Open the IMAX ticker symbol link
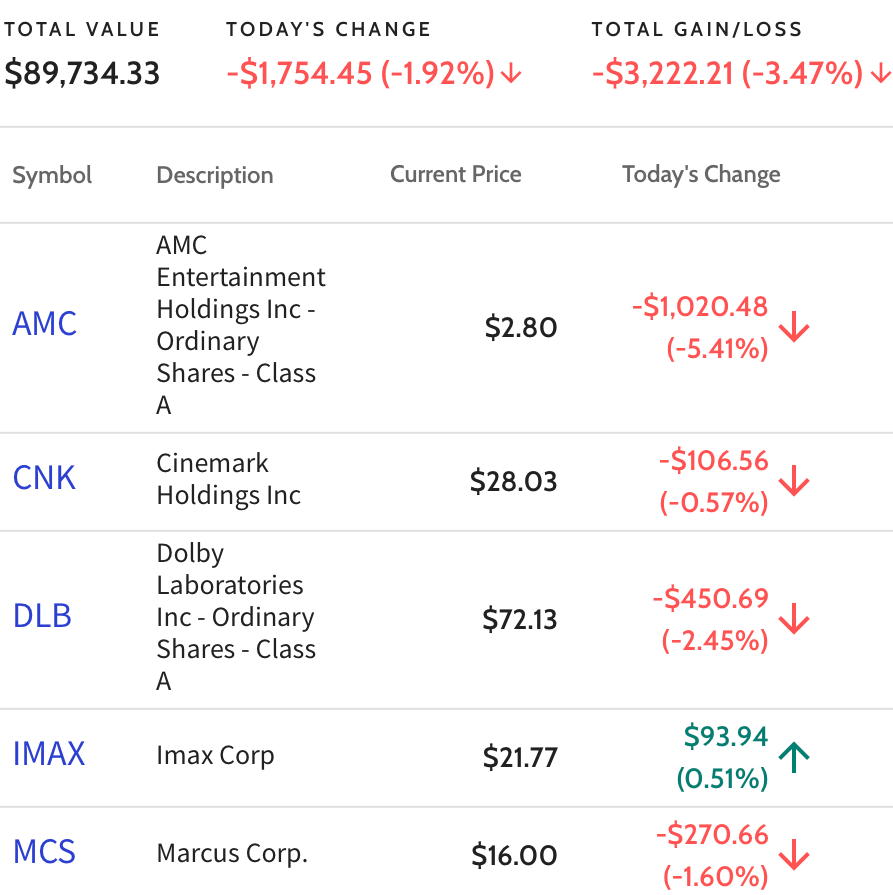 (49, 754)
